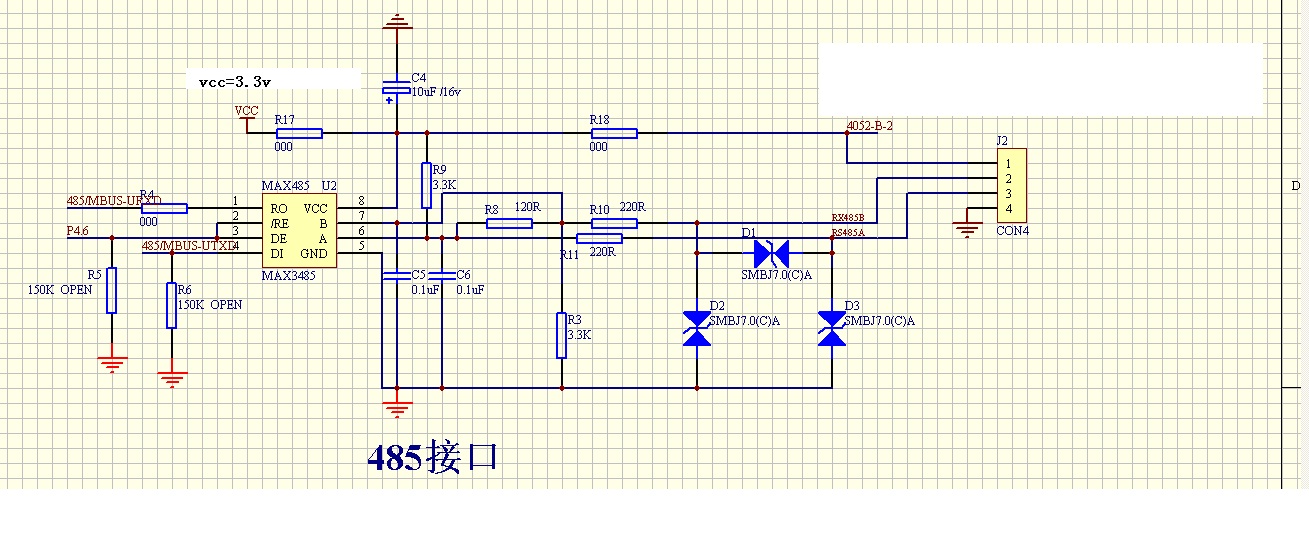Click resistor R17 symbol
1309x556 pixels.
tap(298, 132)
